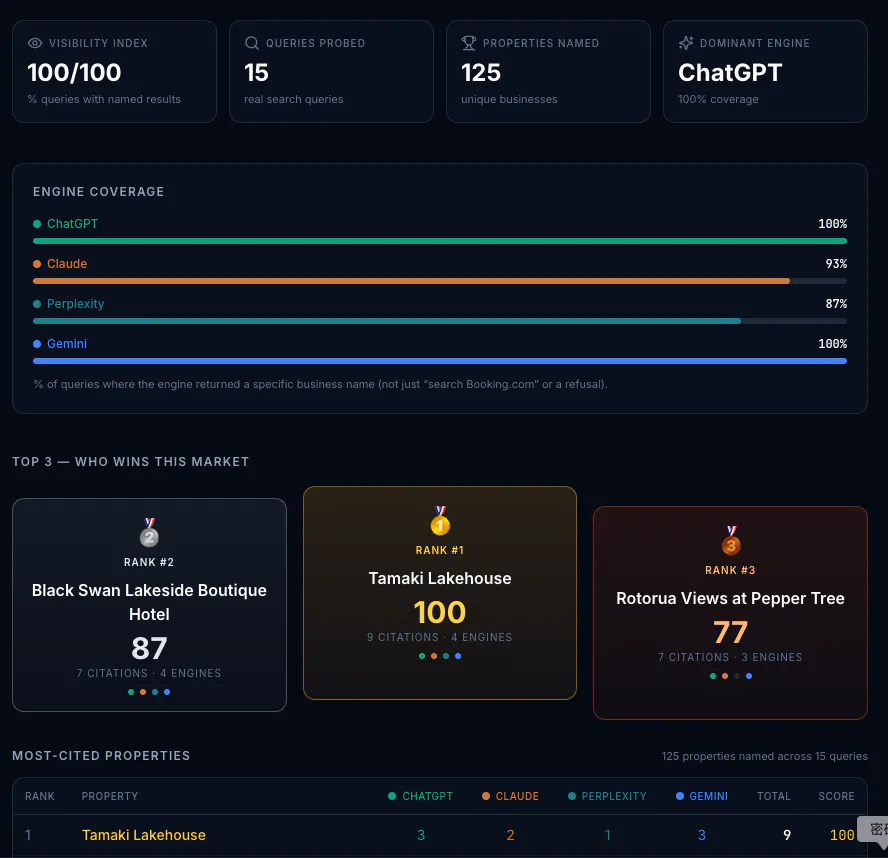Click the MOST-CITED PROPERTIES heading
Image resolution: width=888 pixels, height=858 pixels.
[101, 755]
